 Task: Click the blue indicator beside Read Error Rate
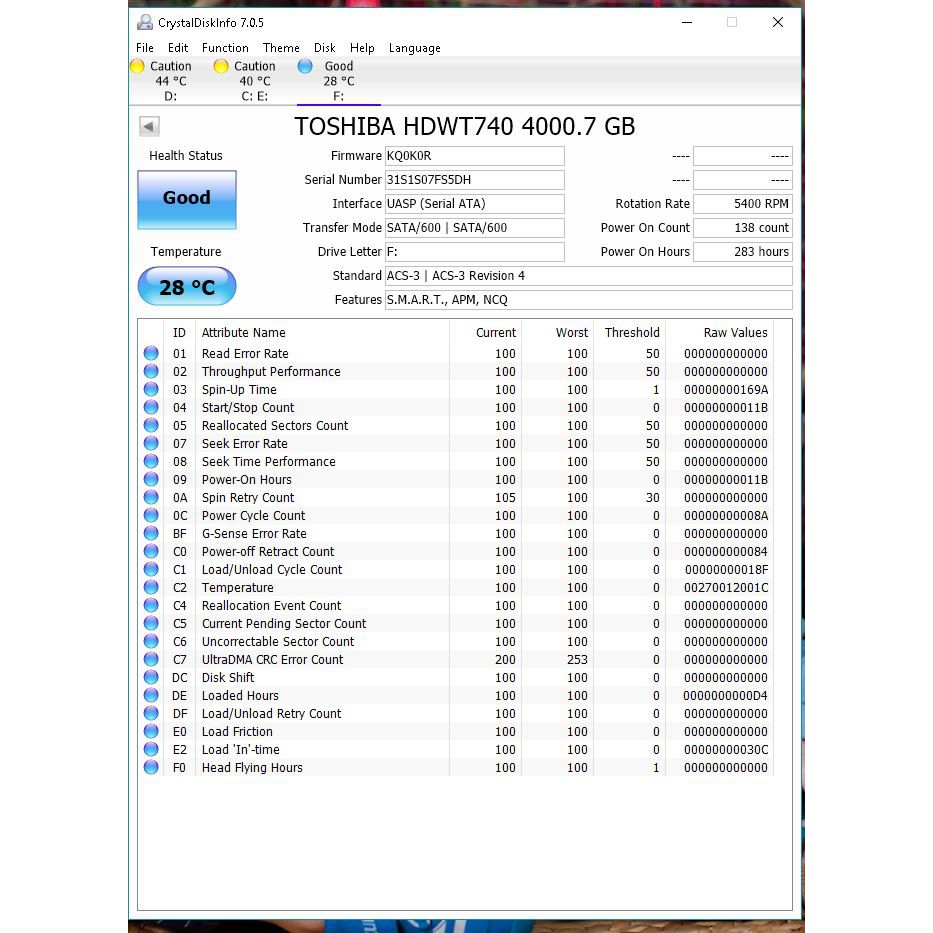(151, 353)
